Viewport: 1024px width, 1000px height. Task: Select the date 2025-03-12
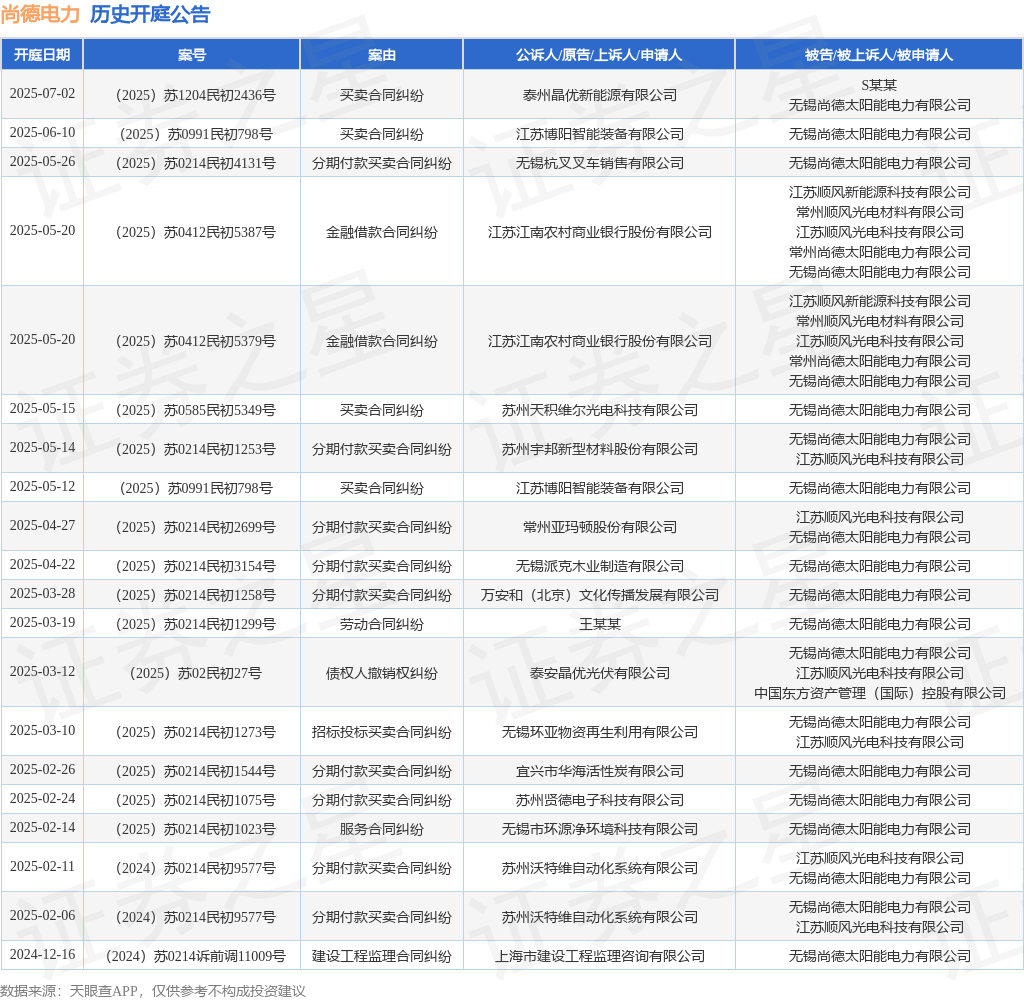[42, 671]
